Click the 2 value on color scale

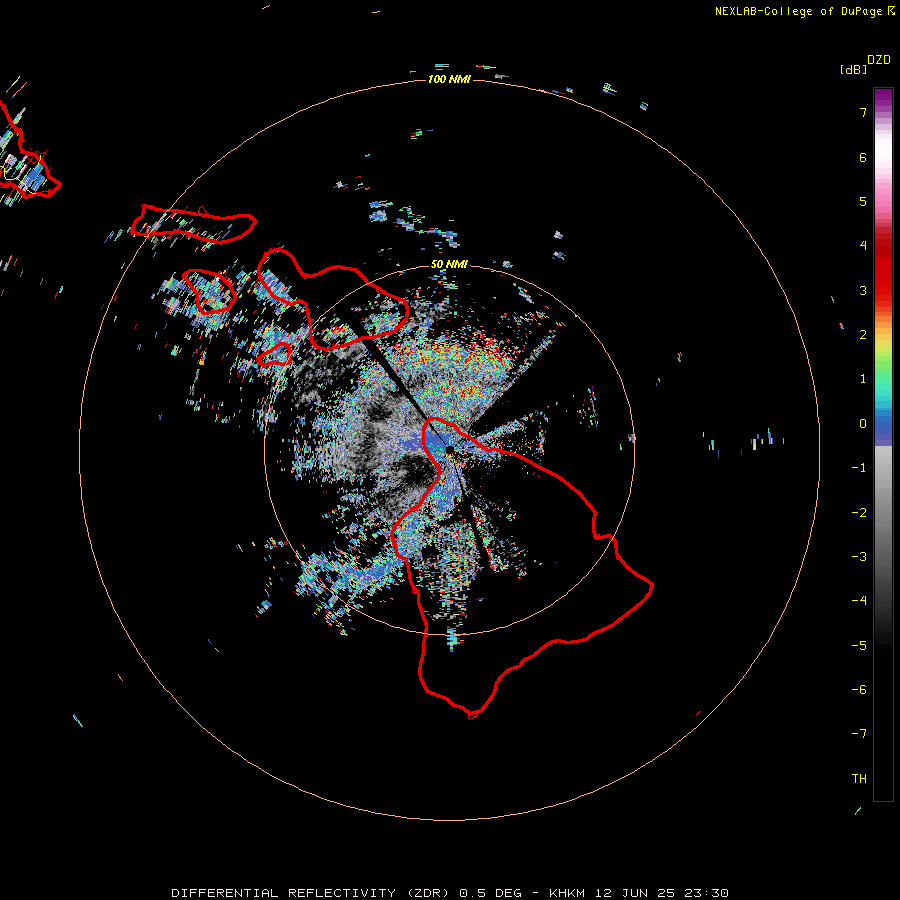863,335
